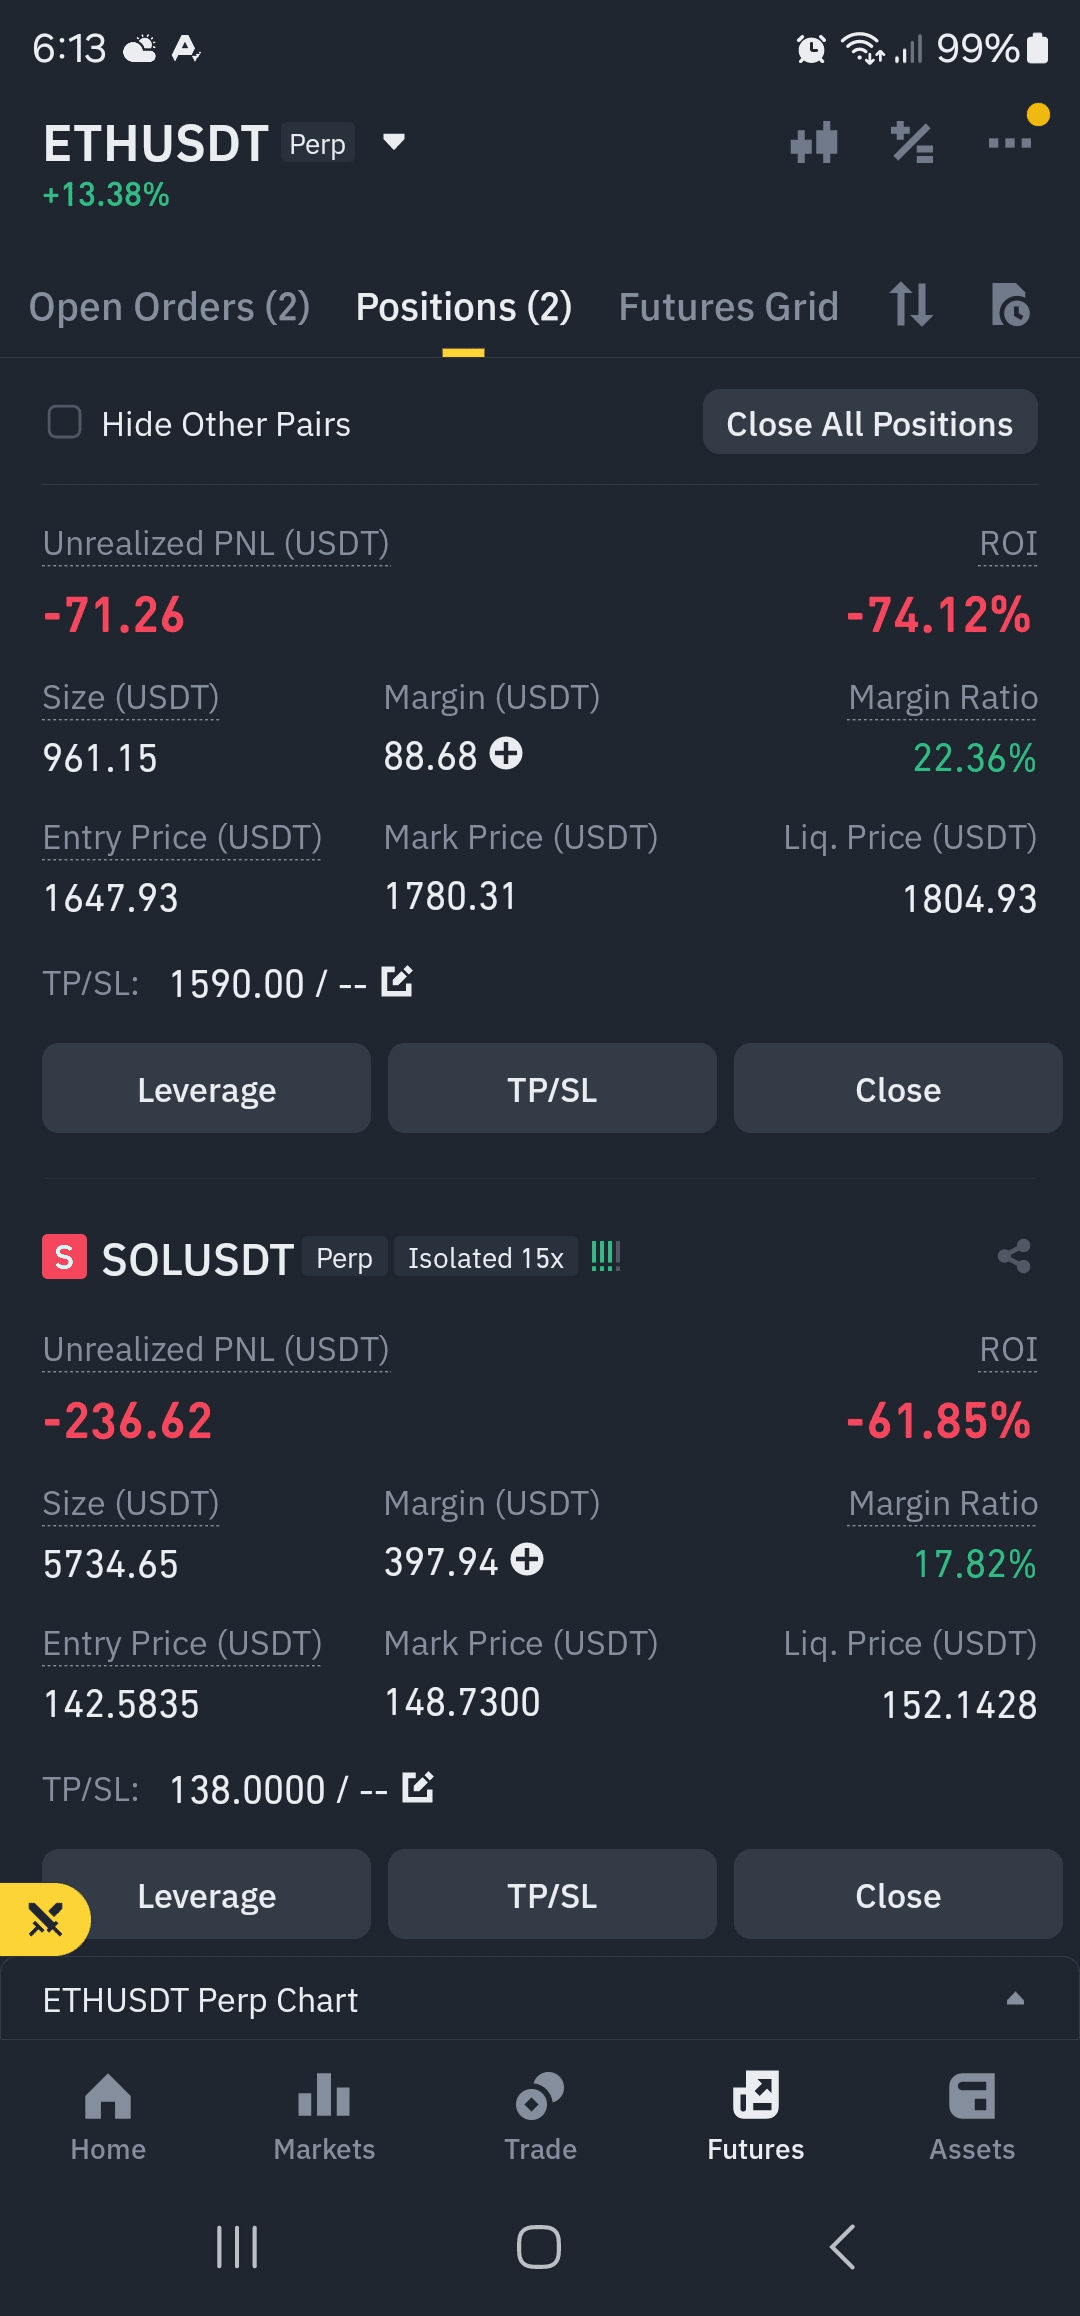Tap the Close All Positions button

pyautogui.click(x=870, y=422)
